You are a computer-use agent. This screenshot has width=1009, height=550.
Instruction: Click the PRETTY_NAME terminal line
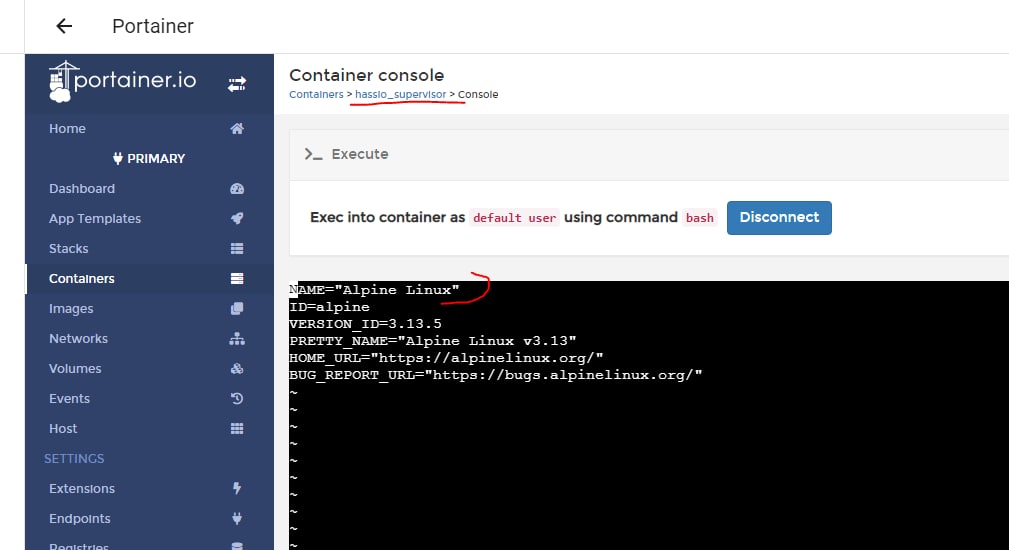(432, 340)
